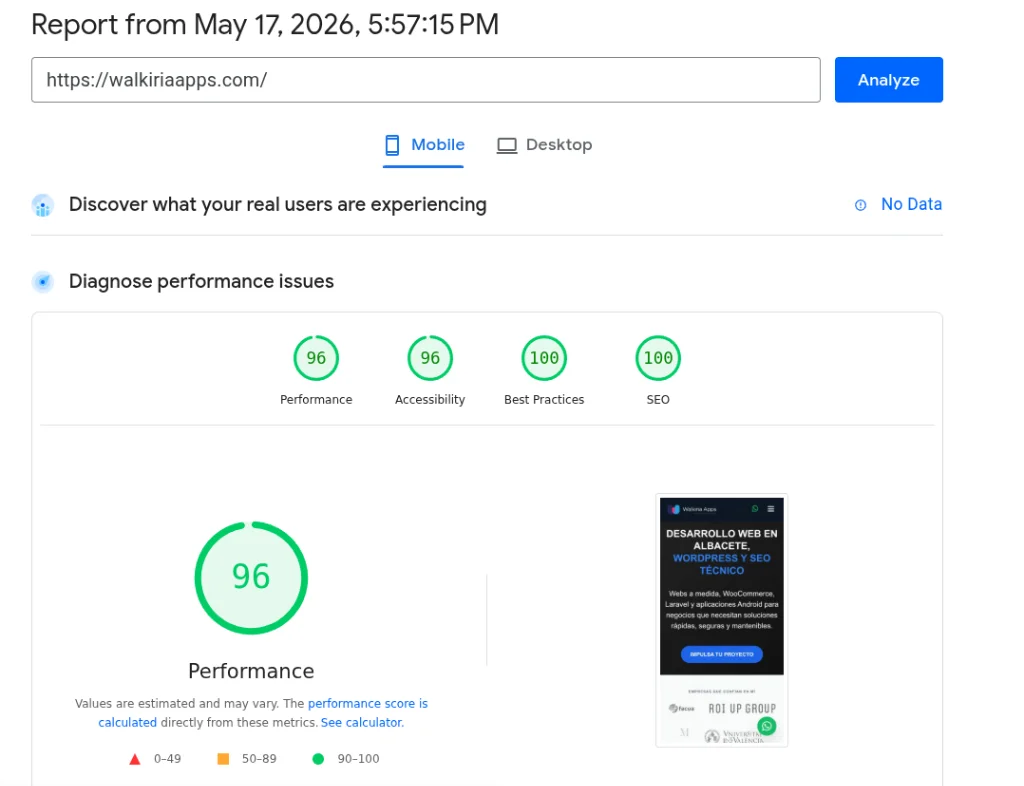Click the Diagnose performance issues icon

43,282
